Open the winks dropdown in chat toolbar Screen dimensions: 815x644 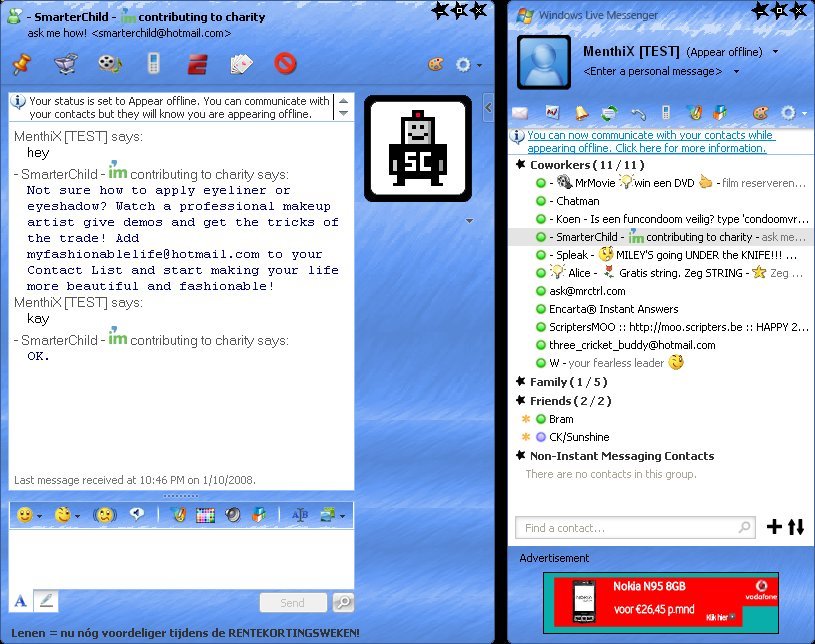pos(68,515)
